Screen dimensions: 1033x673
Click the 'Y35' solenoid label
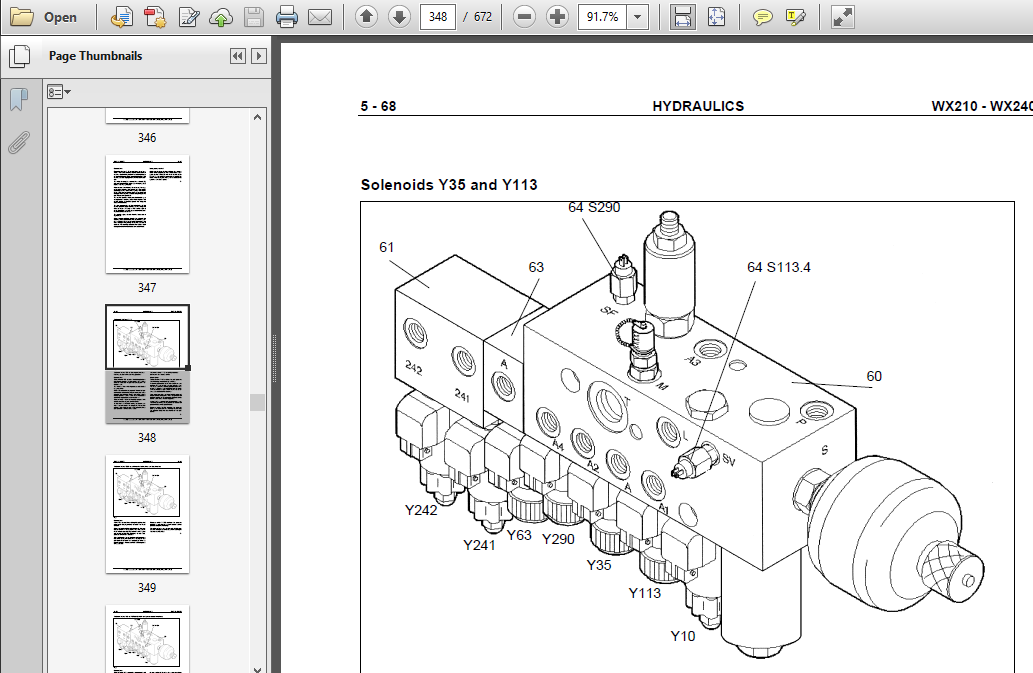[599, 565]
